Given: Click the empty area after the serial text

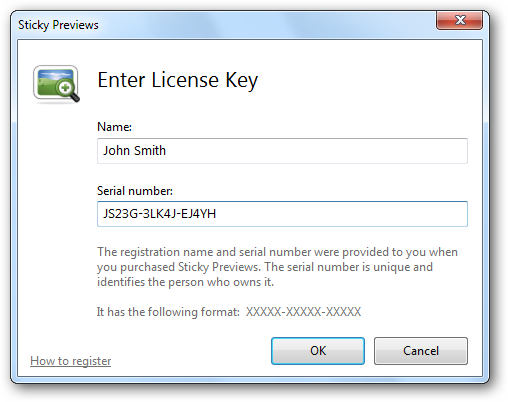Looking at the screenshot, I should [x=342, y=214].
